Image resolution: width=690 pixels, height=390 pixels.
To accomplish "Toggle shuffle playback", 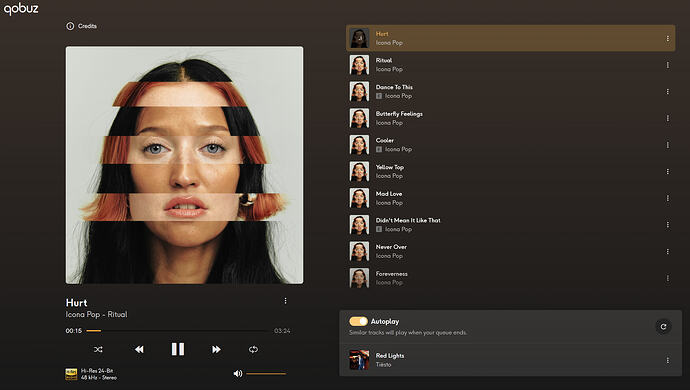I will click(x=98, y=350).
